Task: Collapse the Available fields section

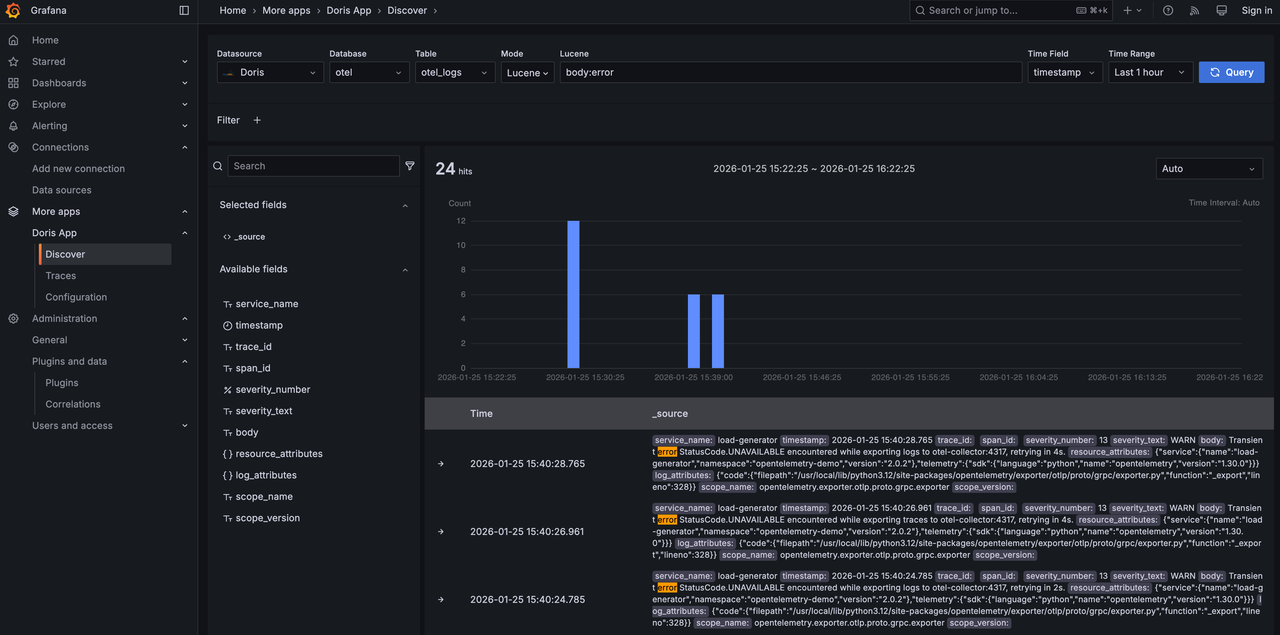Action: pos(404,269)
